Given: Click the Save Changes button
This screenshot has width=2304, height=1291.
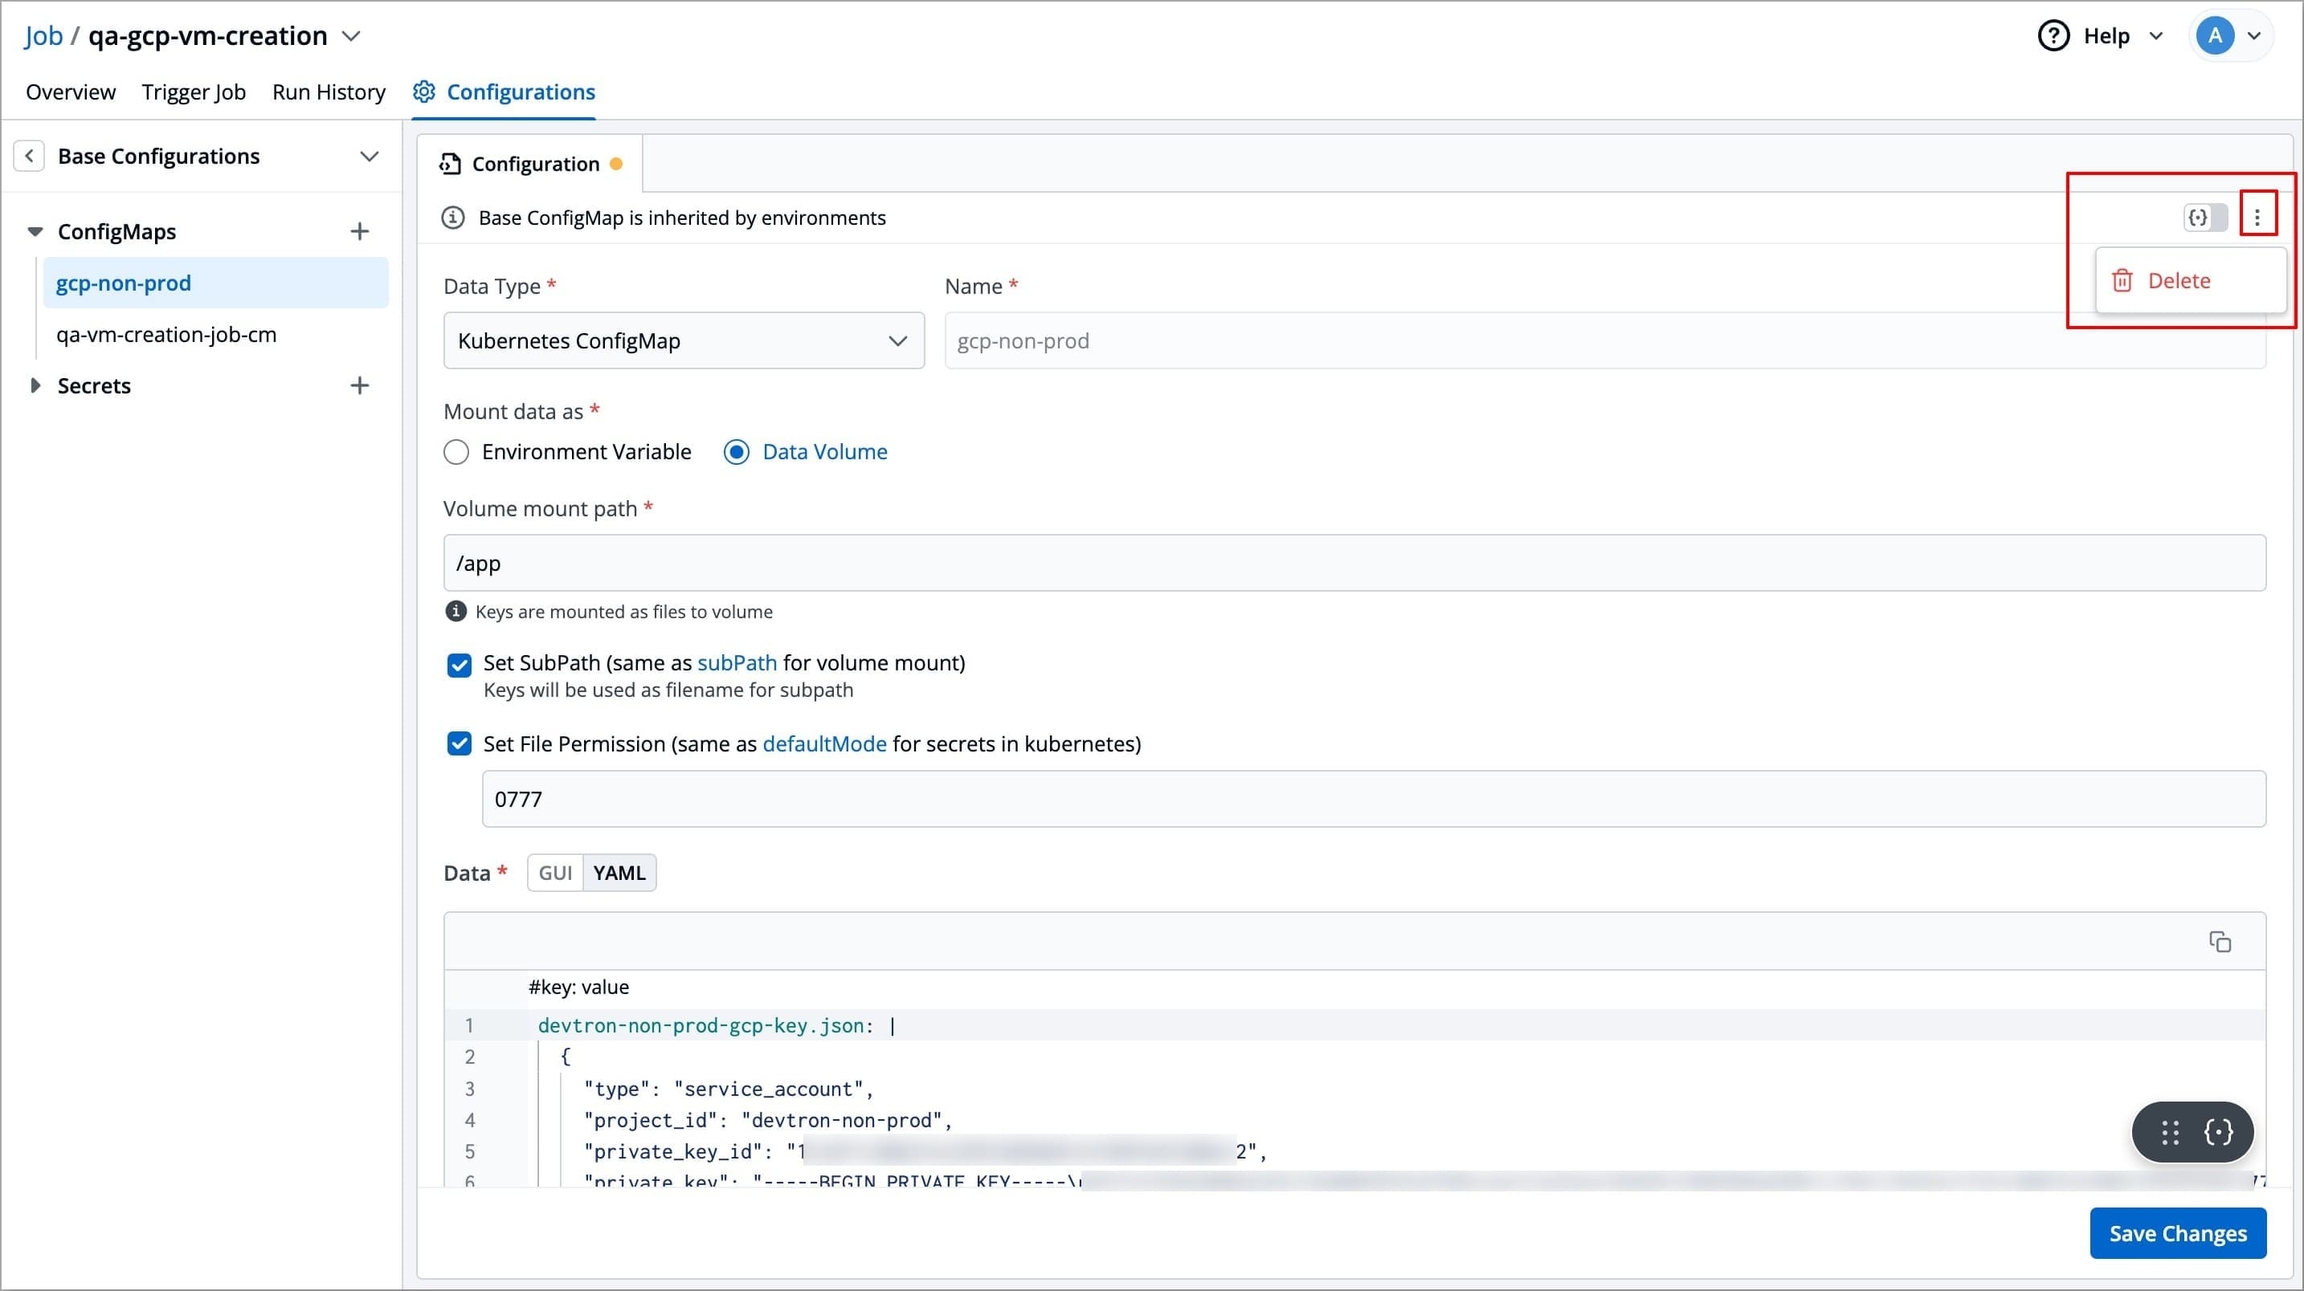Looking at the screenshot, I should coord(2177,1233).
